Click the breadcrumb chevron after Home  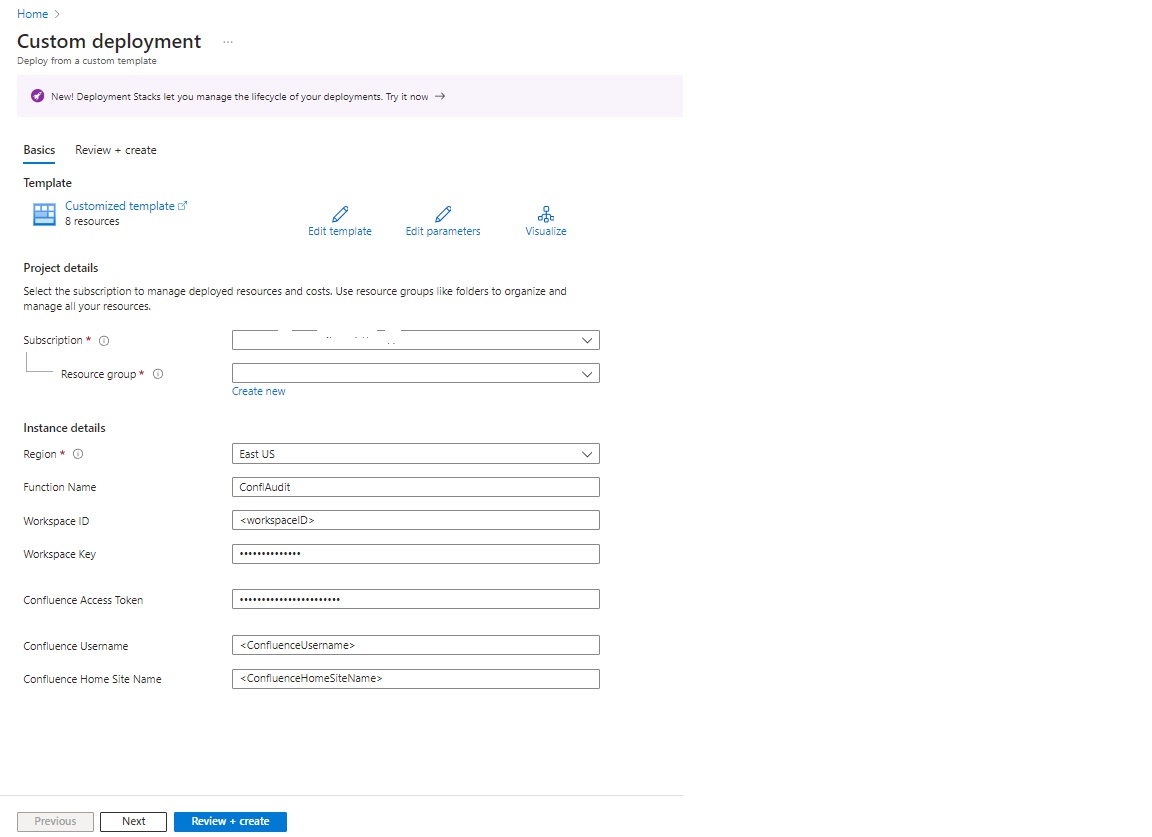click(x=57, y=14)
